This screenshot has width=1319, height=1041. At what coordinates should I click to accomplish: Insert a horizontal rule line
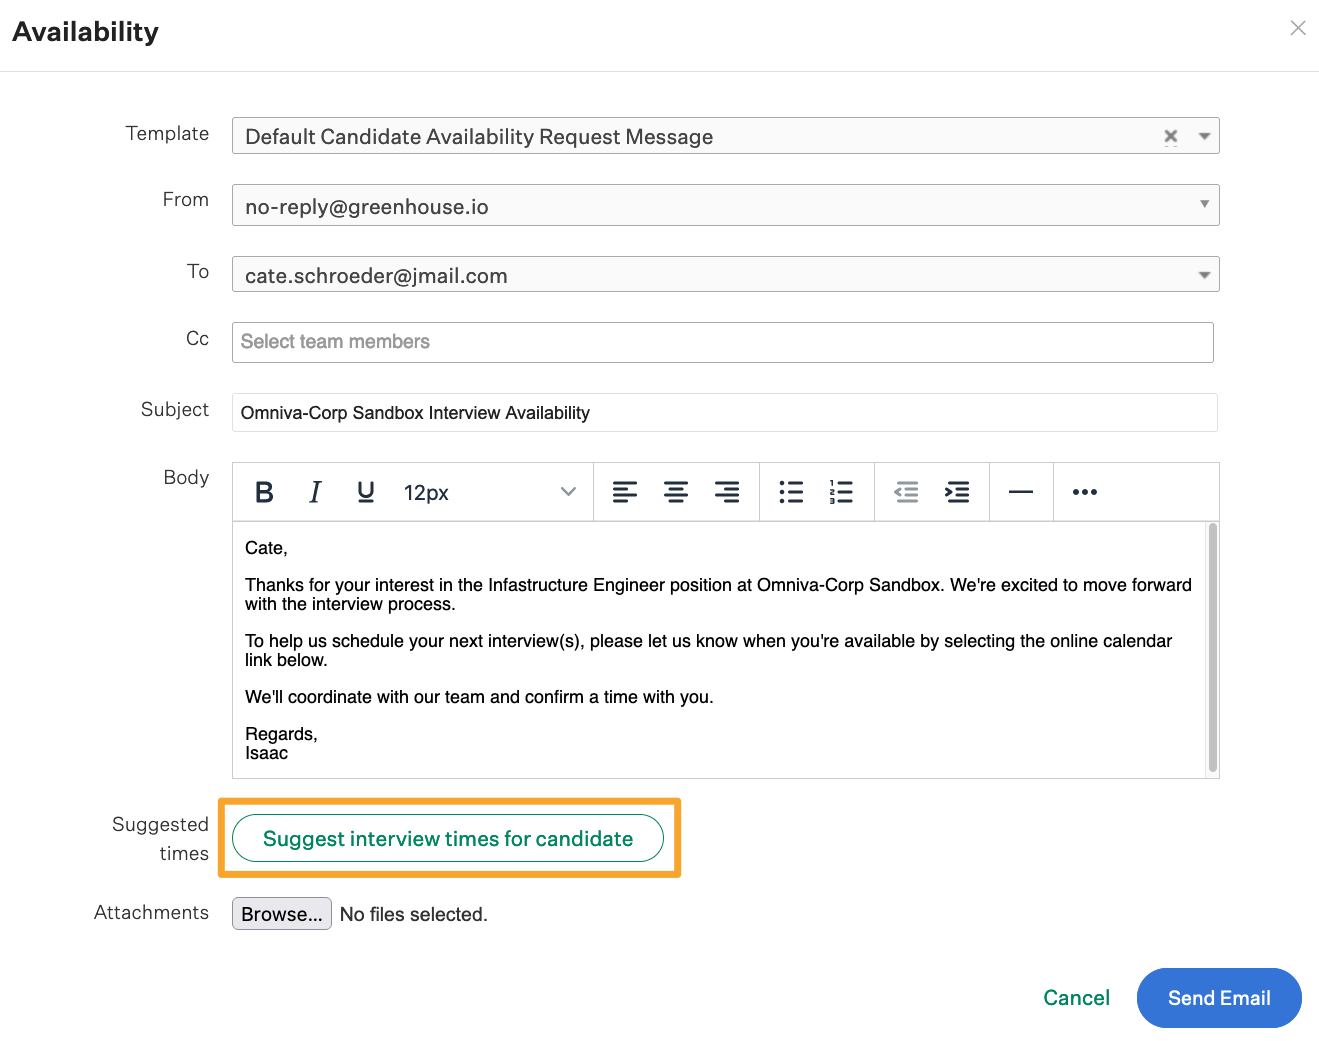[1021, 492]
